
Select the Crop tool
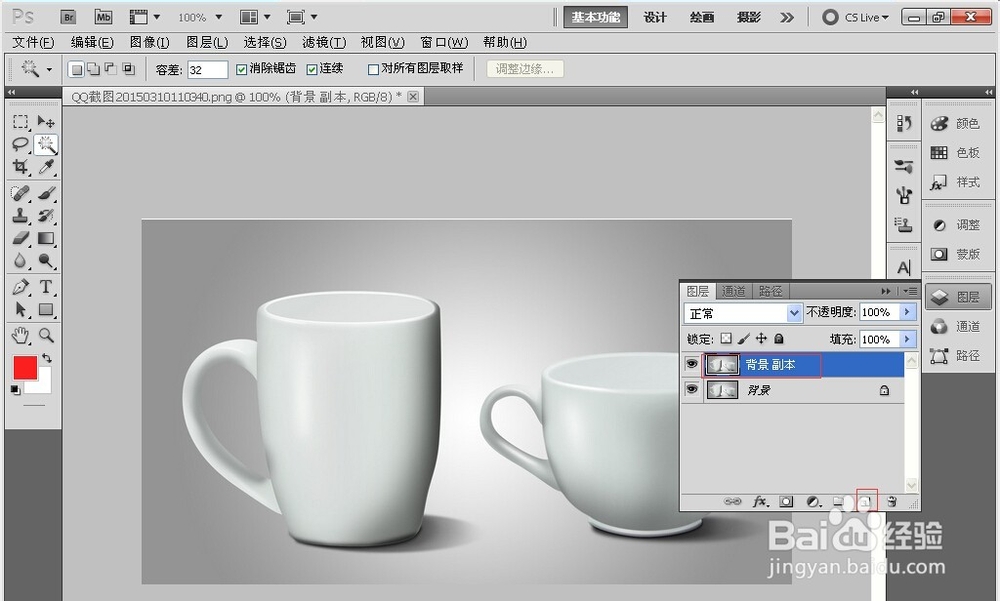[20, 167]
